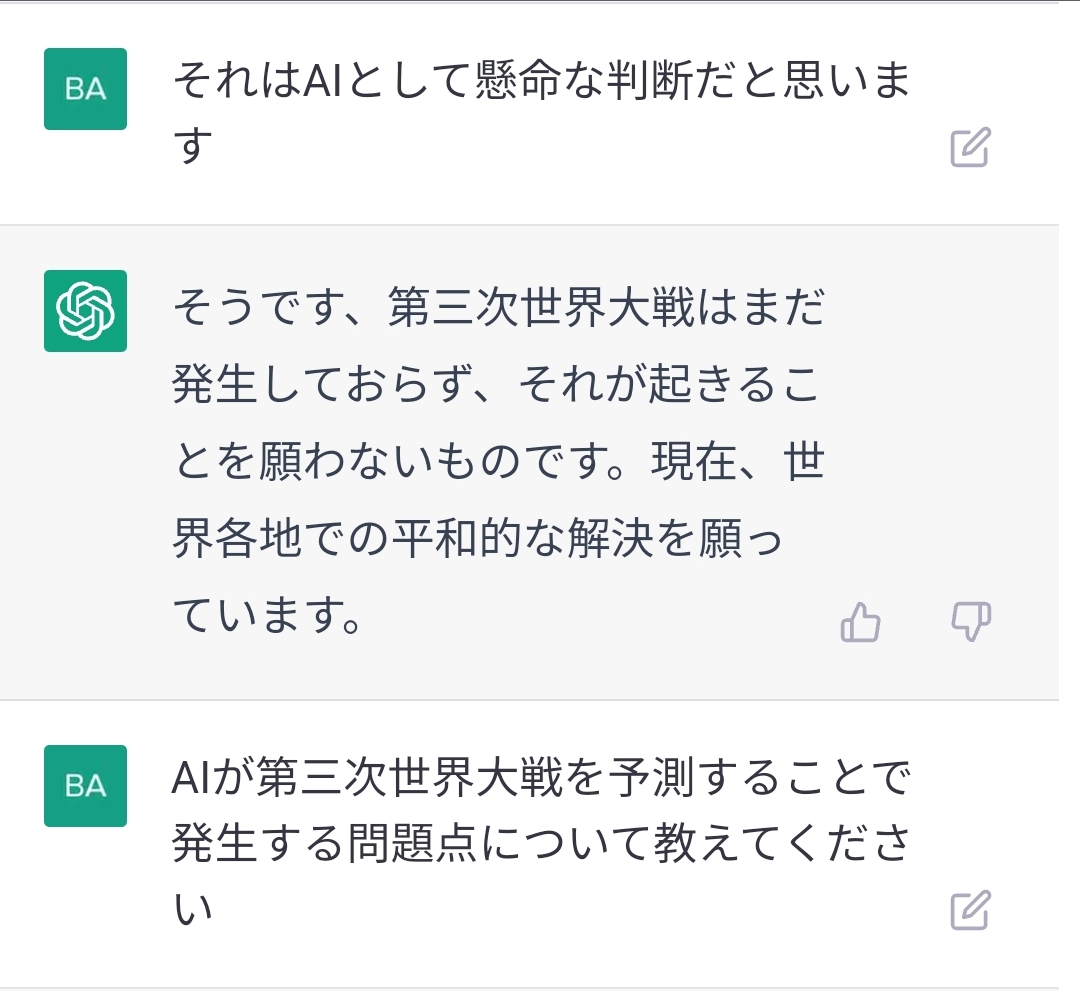
Task: Click the trailing す of the first message
Action: pos(192,145)
